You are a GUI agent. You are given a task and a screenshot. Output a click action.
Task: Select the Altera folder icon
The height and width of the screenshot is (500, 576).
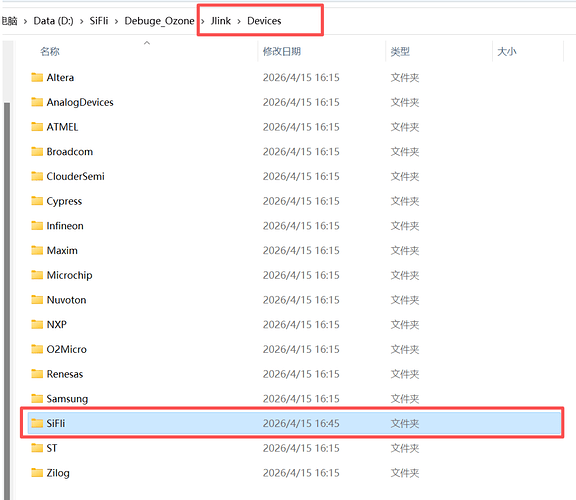click(37, 77)
